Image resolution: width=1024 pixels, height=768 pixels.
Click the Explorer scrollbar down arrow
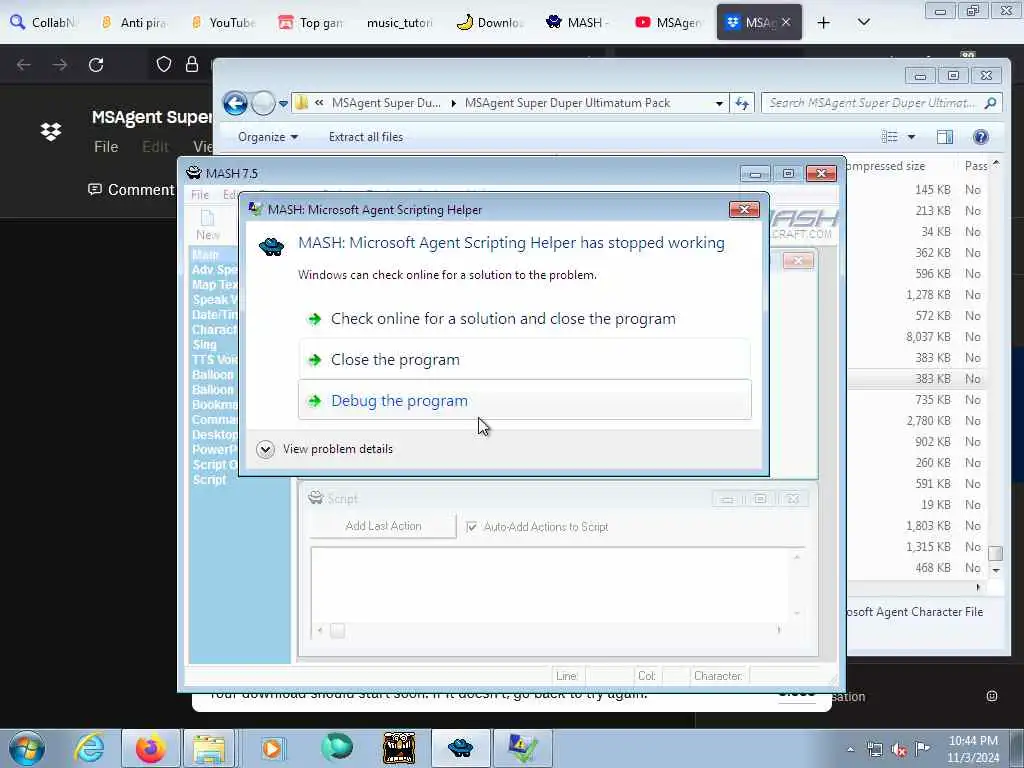(x=996, y=570)
